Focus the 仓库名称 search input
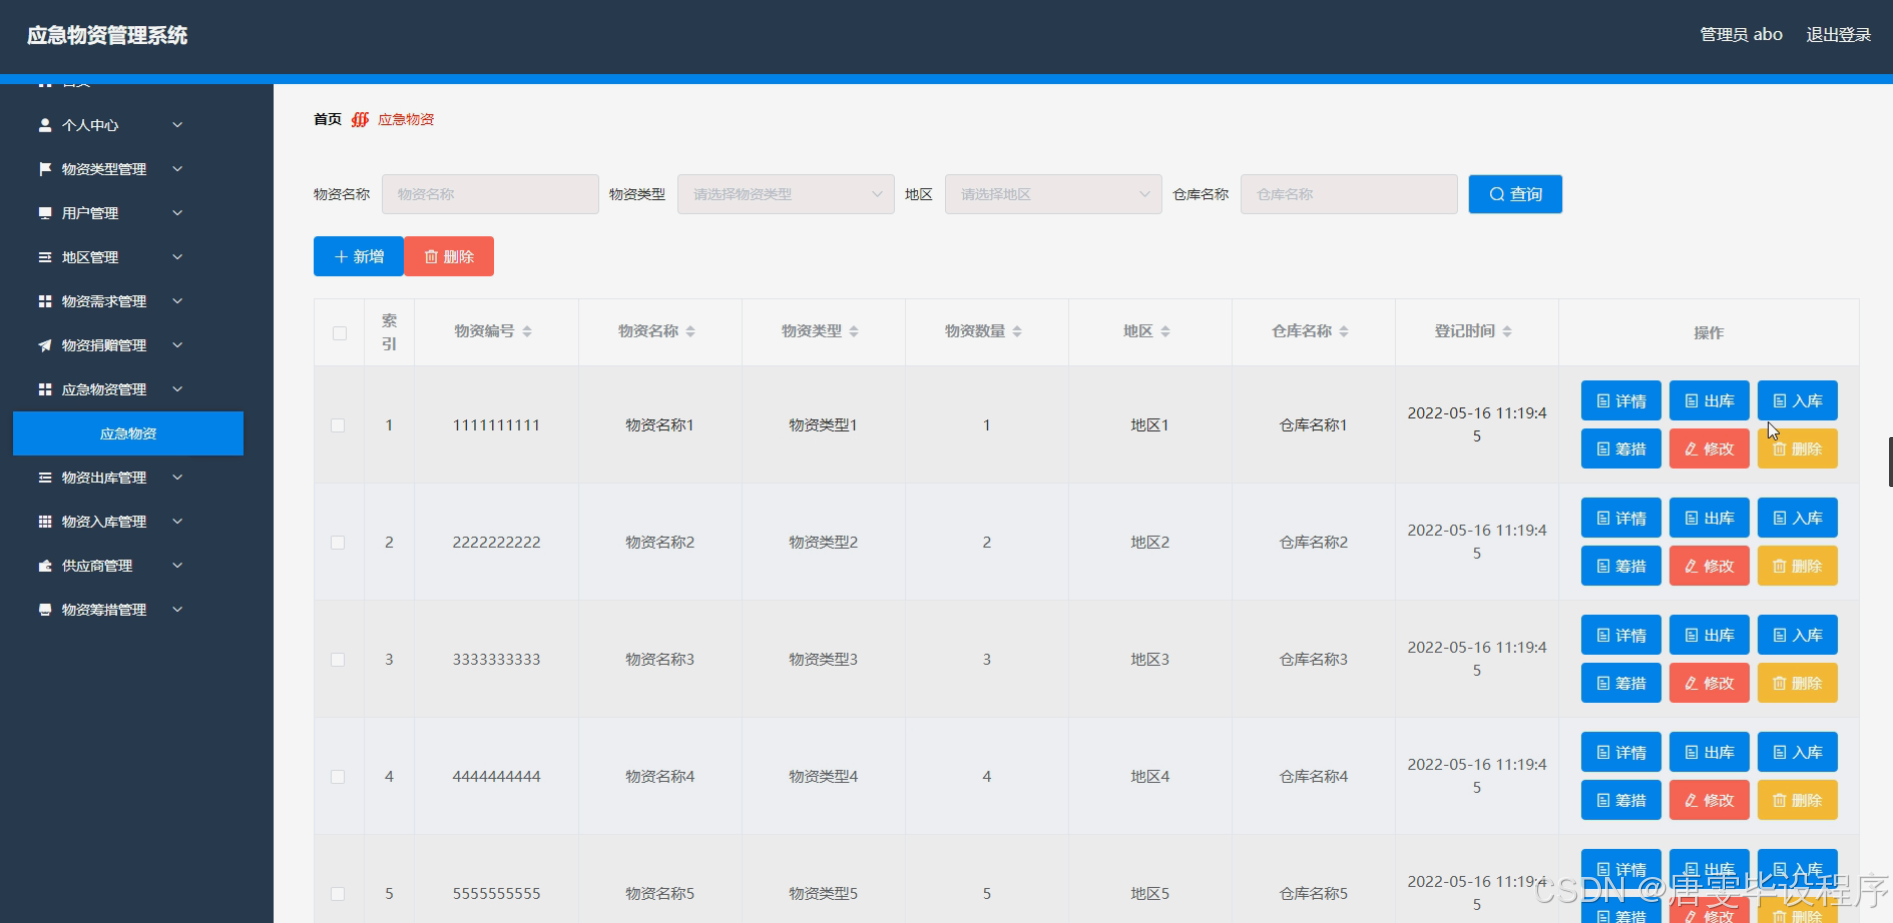Screen dimensions: 1893x923 1349,194
